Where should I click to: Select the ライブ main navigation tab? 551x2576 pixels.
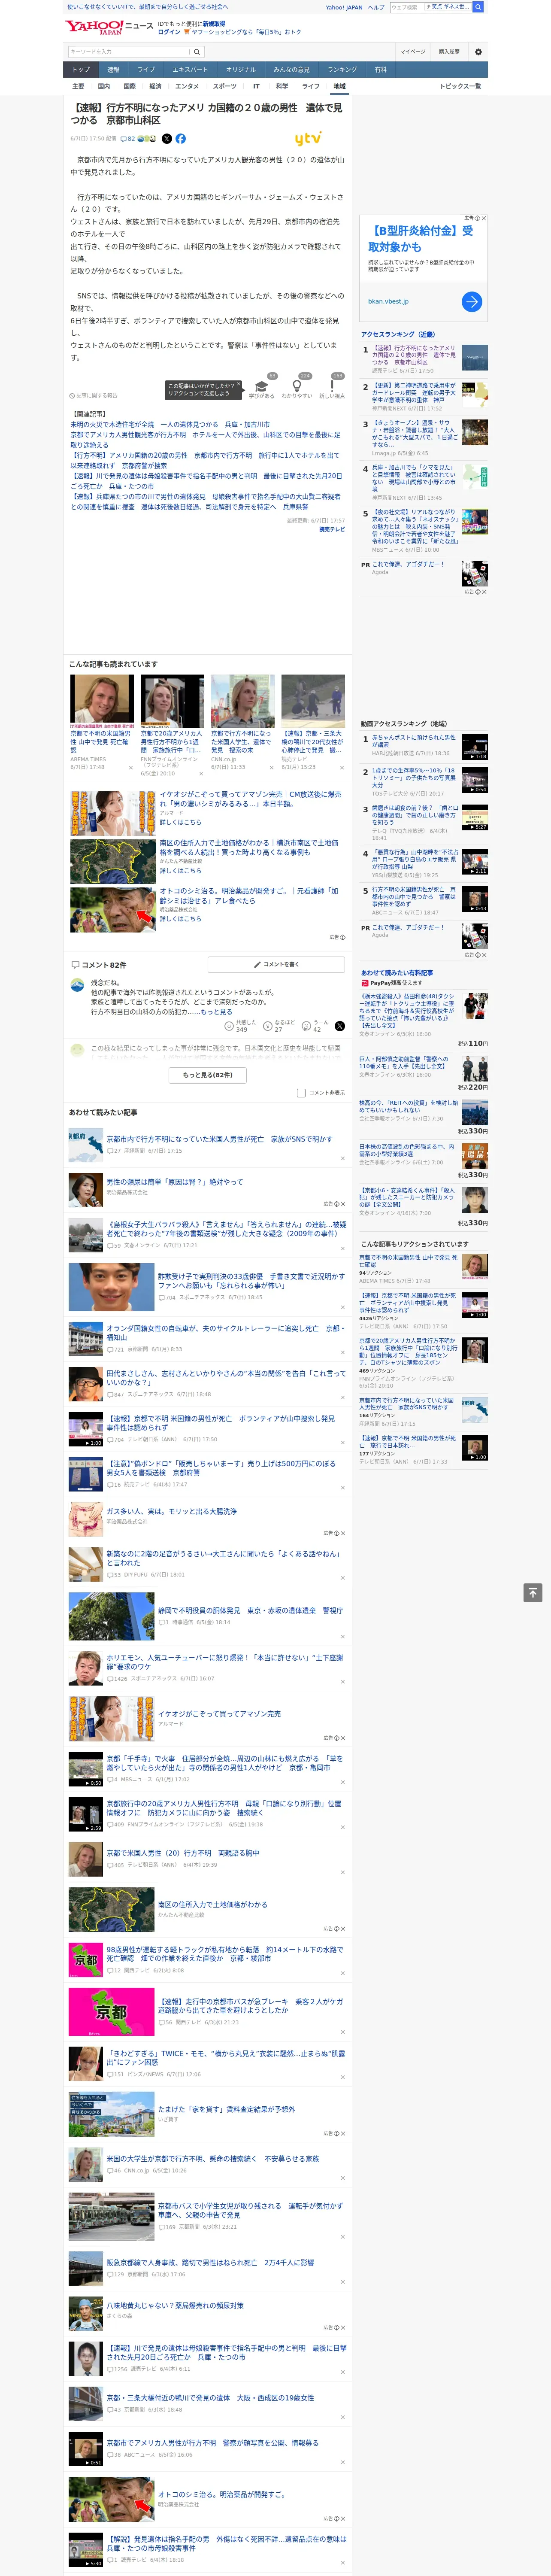(146, 70)
